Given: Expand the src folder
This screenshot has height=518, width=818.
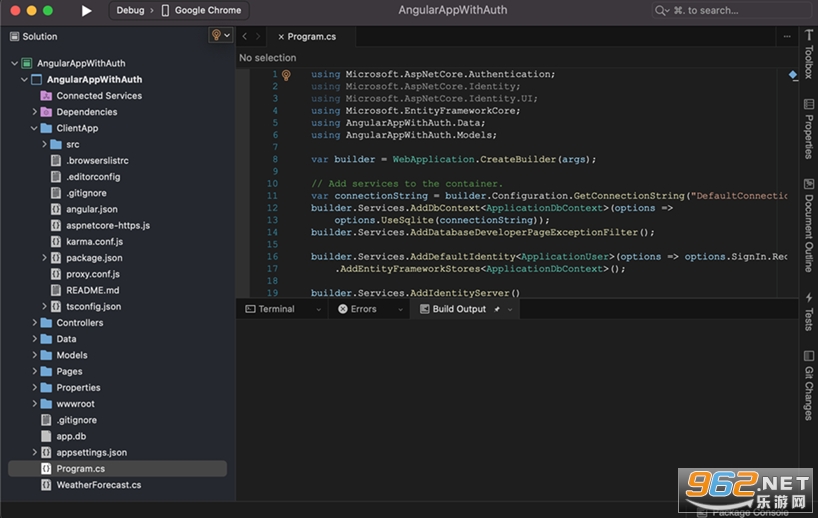Looking at the screenshot, I should (44, 144).
